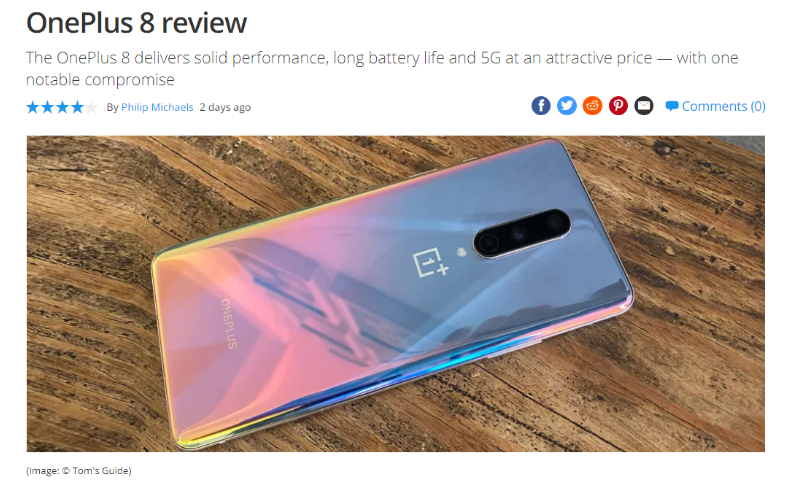Click the comments speech bubble icon
Screen dimensions: 790x483
[x=672, y=106]
